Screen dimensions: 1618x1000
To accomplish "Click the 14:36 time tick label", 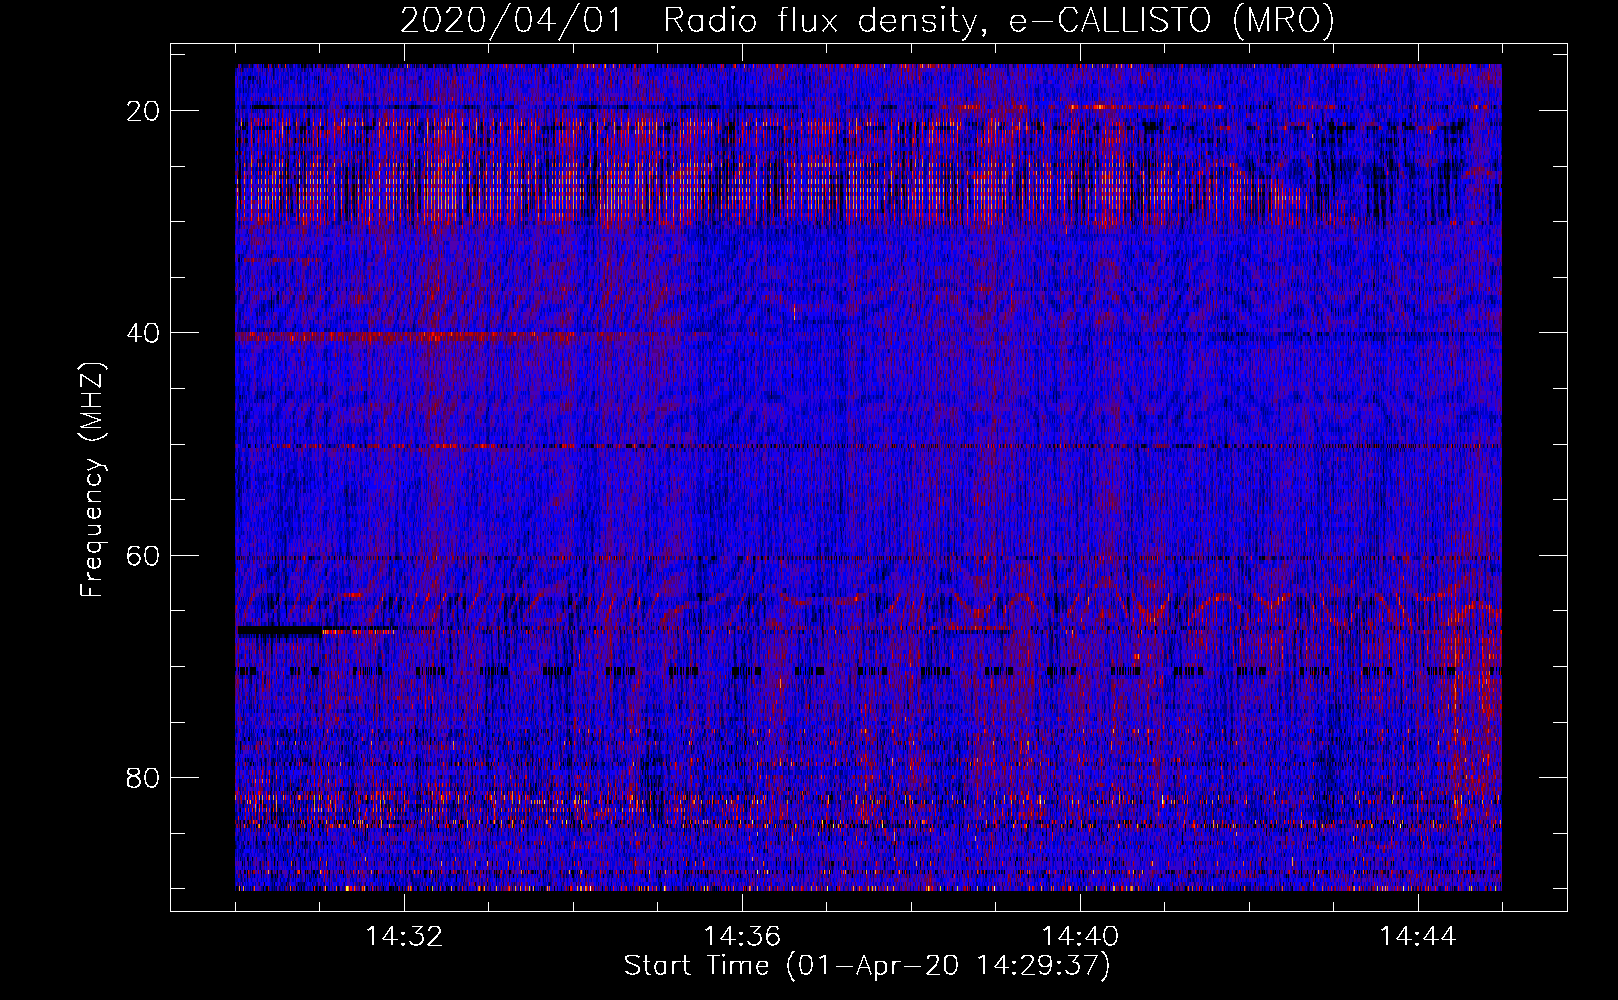I will pyautogui.click(x=742, y=937).
